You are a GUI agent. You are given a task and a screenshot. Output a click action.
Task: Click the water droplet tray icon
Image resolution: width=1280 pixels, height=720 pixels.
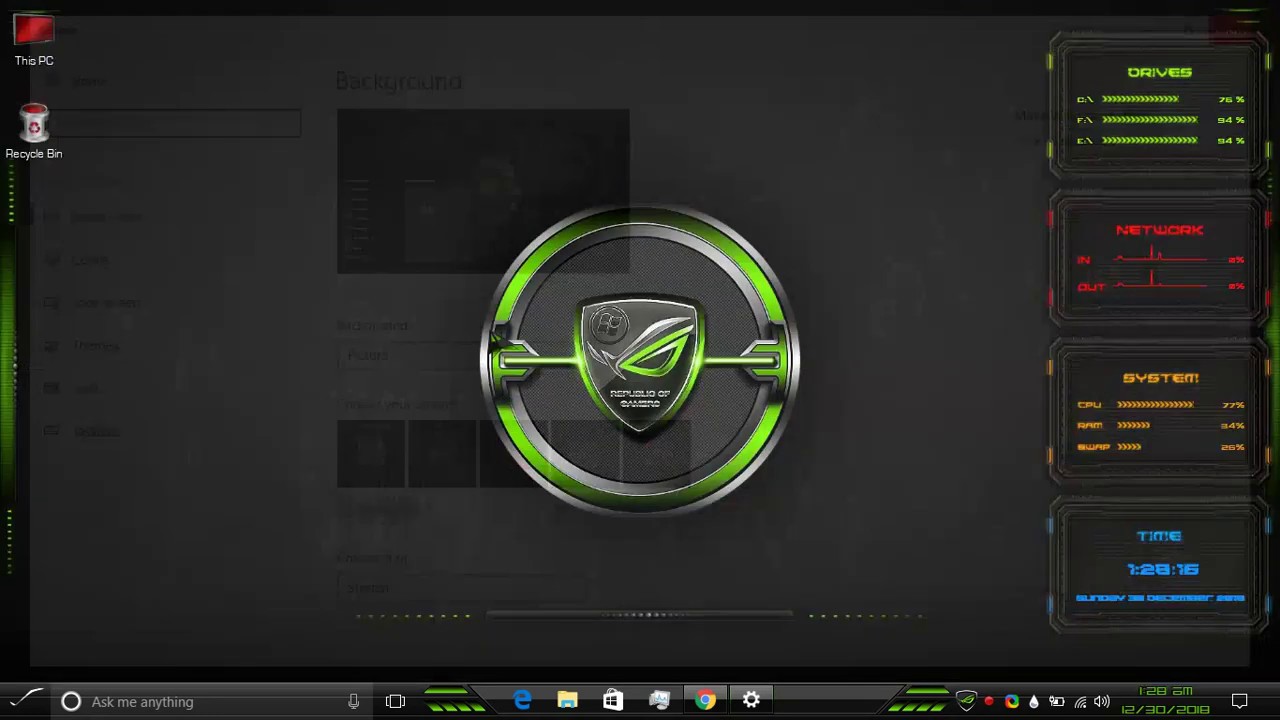coord(1034,702)
